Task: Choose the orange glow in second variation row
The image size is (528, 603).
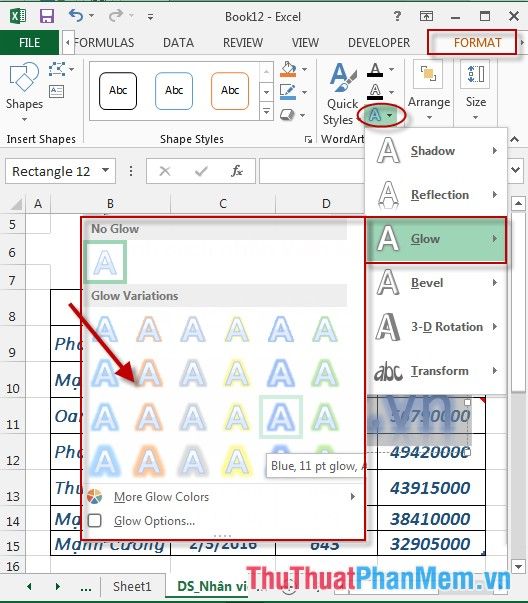Action: point(149,373)
